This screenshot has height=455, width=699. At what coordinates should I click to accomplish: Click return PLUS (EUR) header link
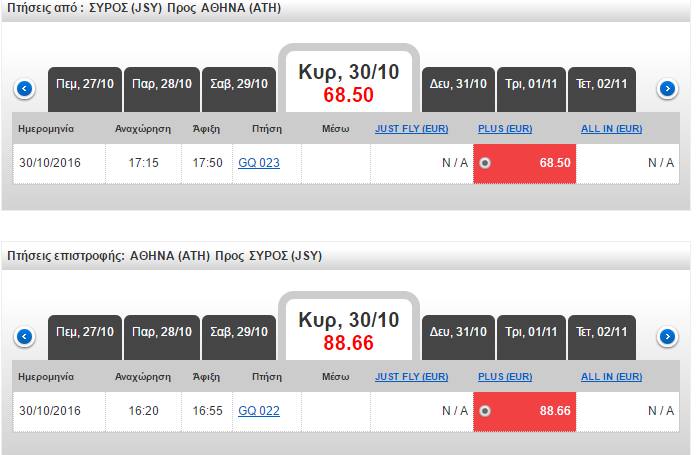tap(505, 376)
